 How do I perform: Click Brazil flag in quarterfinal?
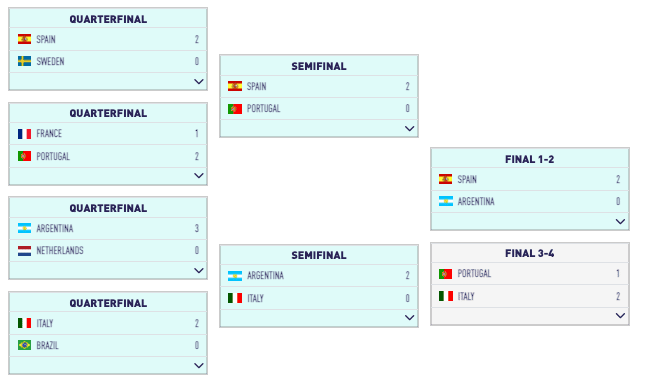(24, 345)
